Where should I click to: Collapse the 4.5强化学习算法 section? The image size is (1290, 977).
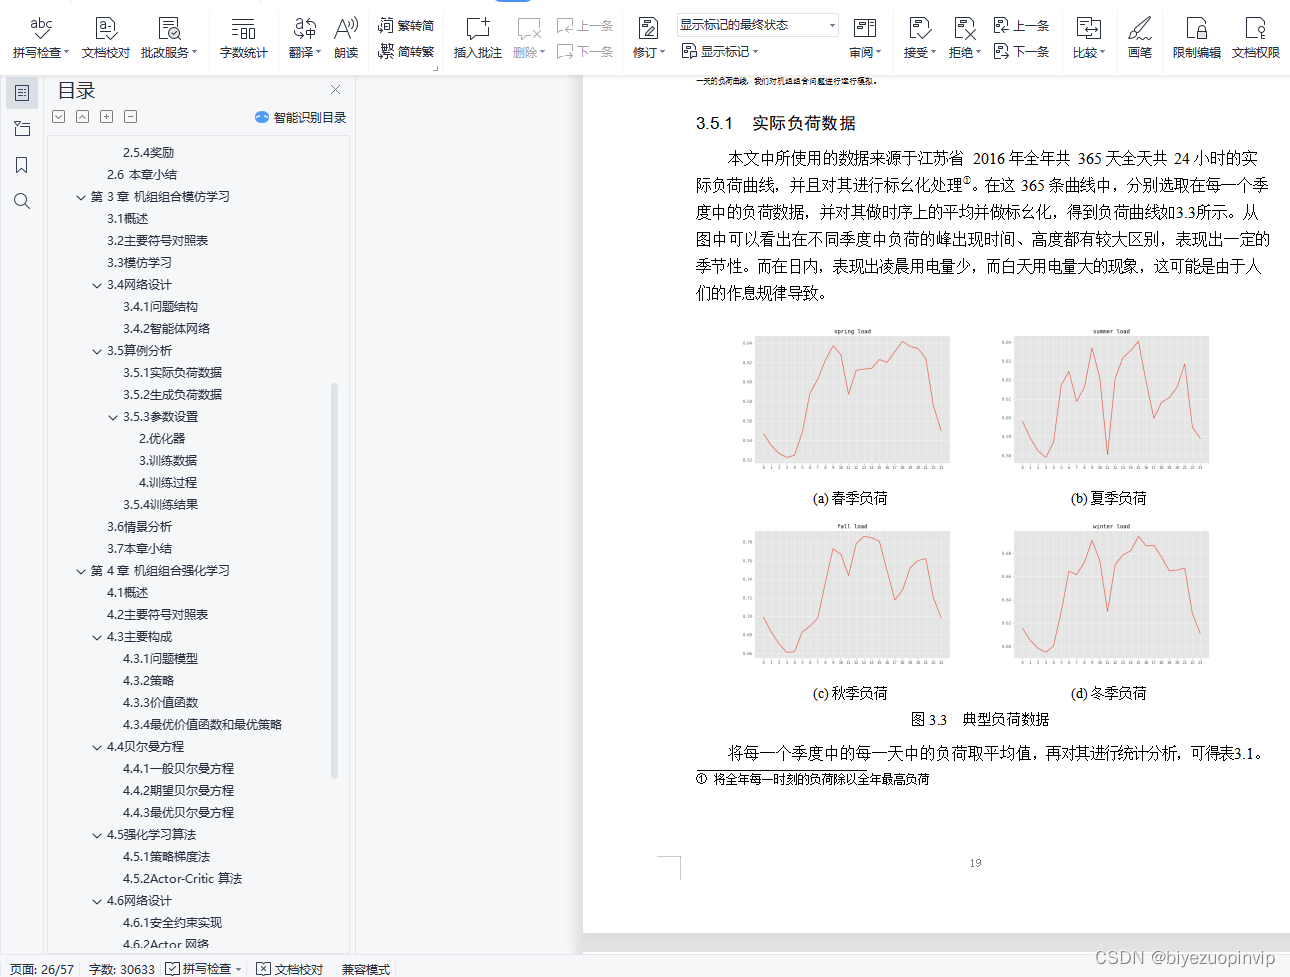97,835
